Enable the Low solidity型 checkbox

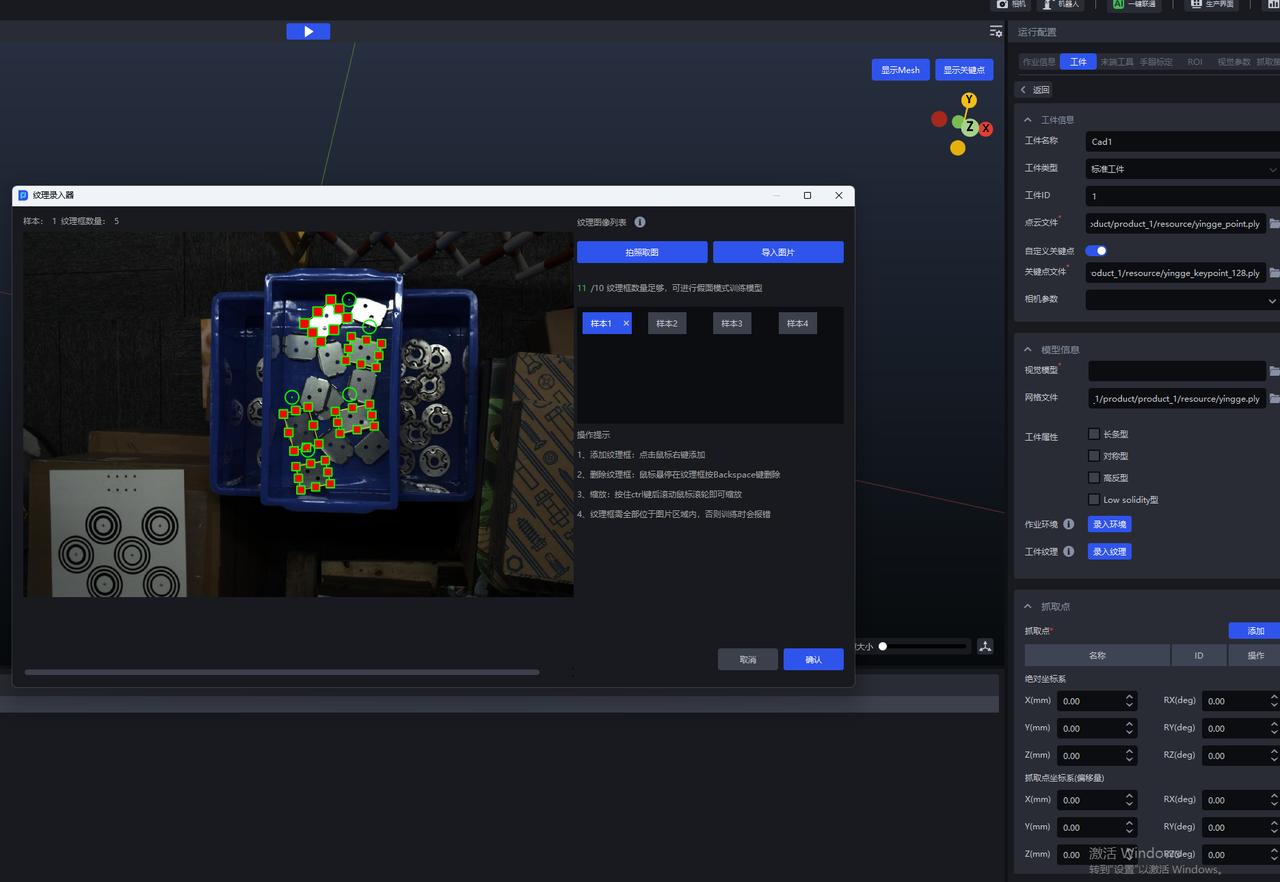pyautogui.click(x=1094, y=499)
